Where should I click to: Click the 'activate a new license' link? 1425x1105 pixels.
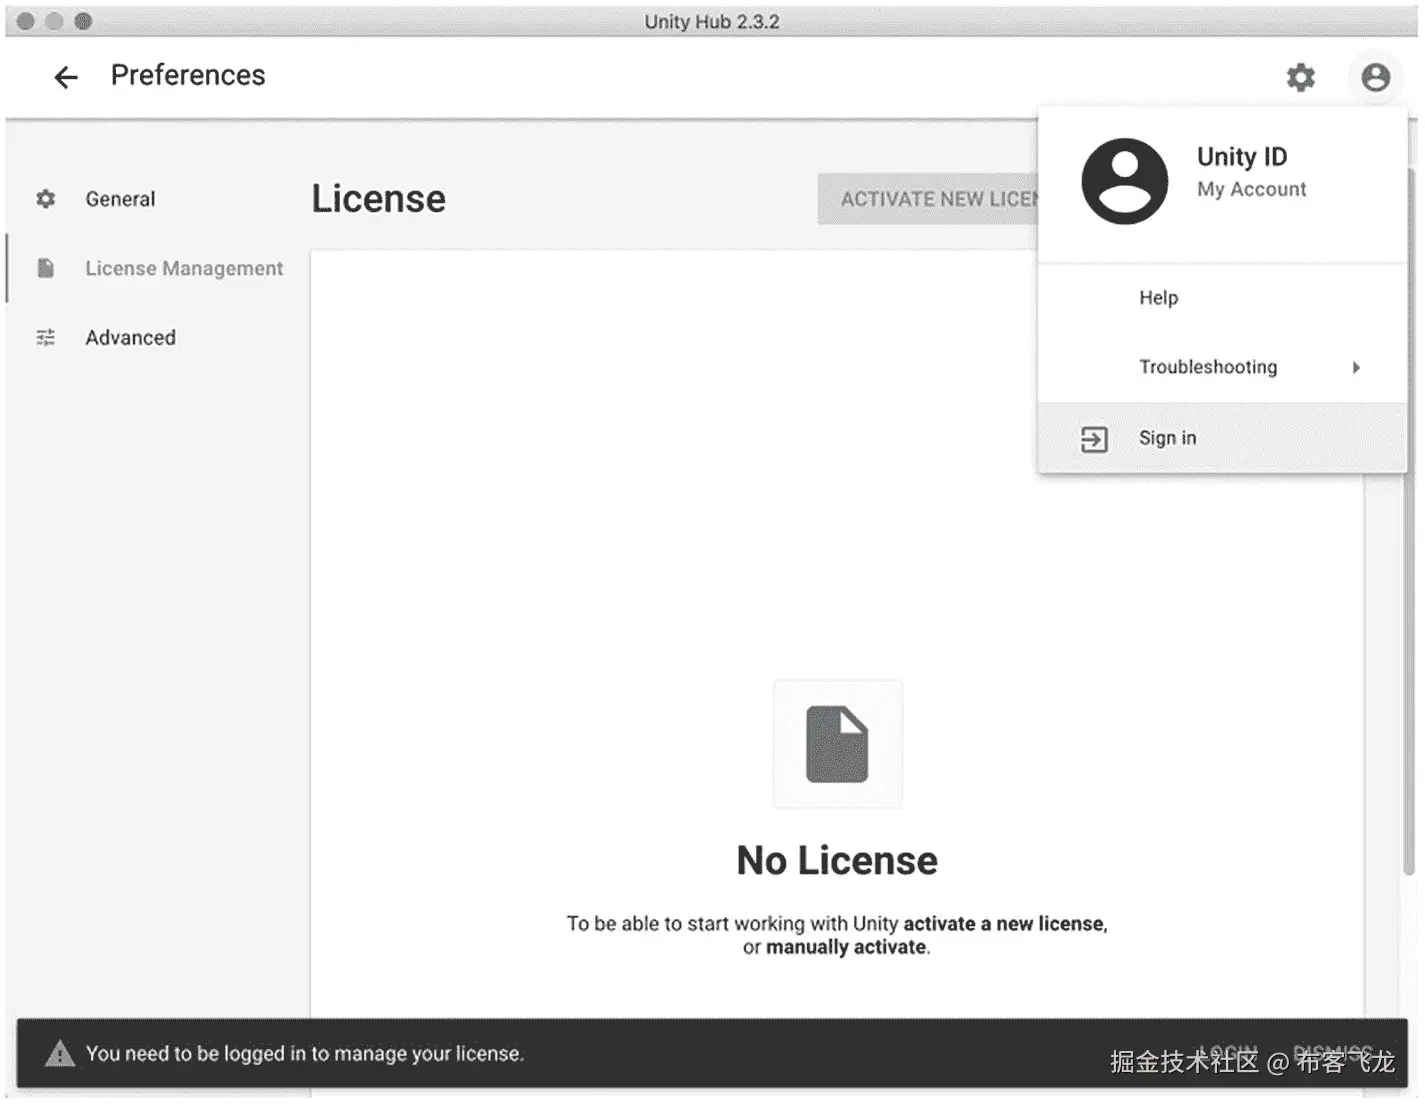coord(1004,924)
